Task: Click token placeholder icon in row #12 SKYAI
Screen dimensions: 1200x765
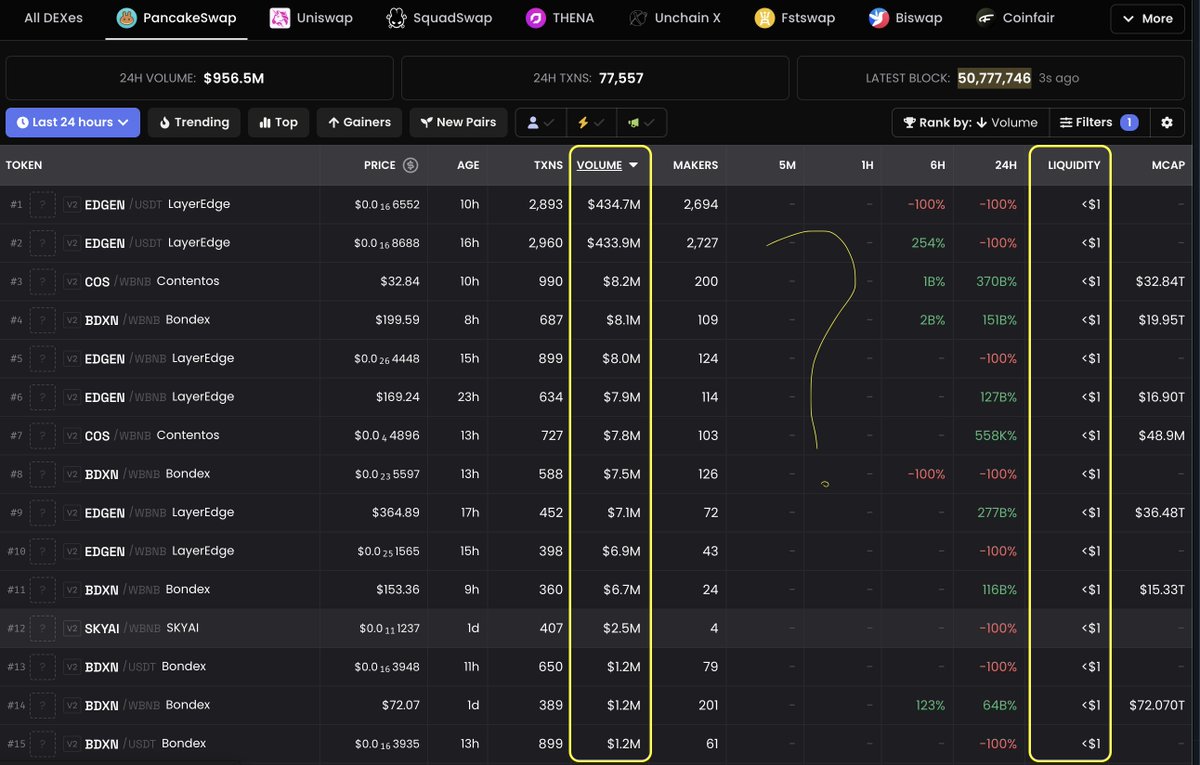Action: (x=43, y=628)
